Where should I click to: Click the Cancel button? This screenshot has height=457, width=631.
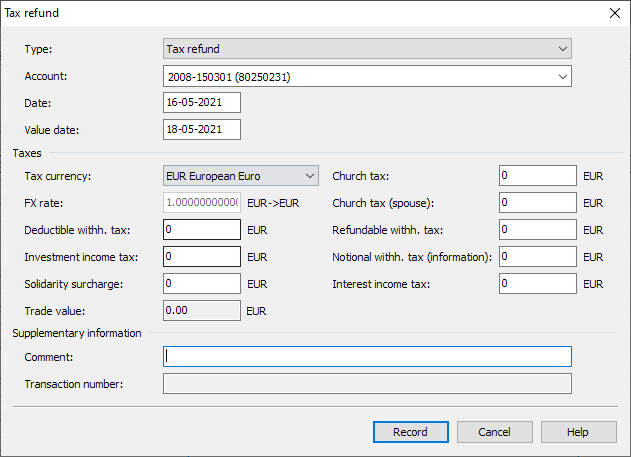pyautogui.click(x=494, y=432)
